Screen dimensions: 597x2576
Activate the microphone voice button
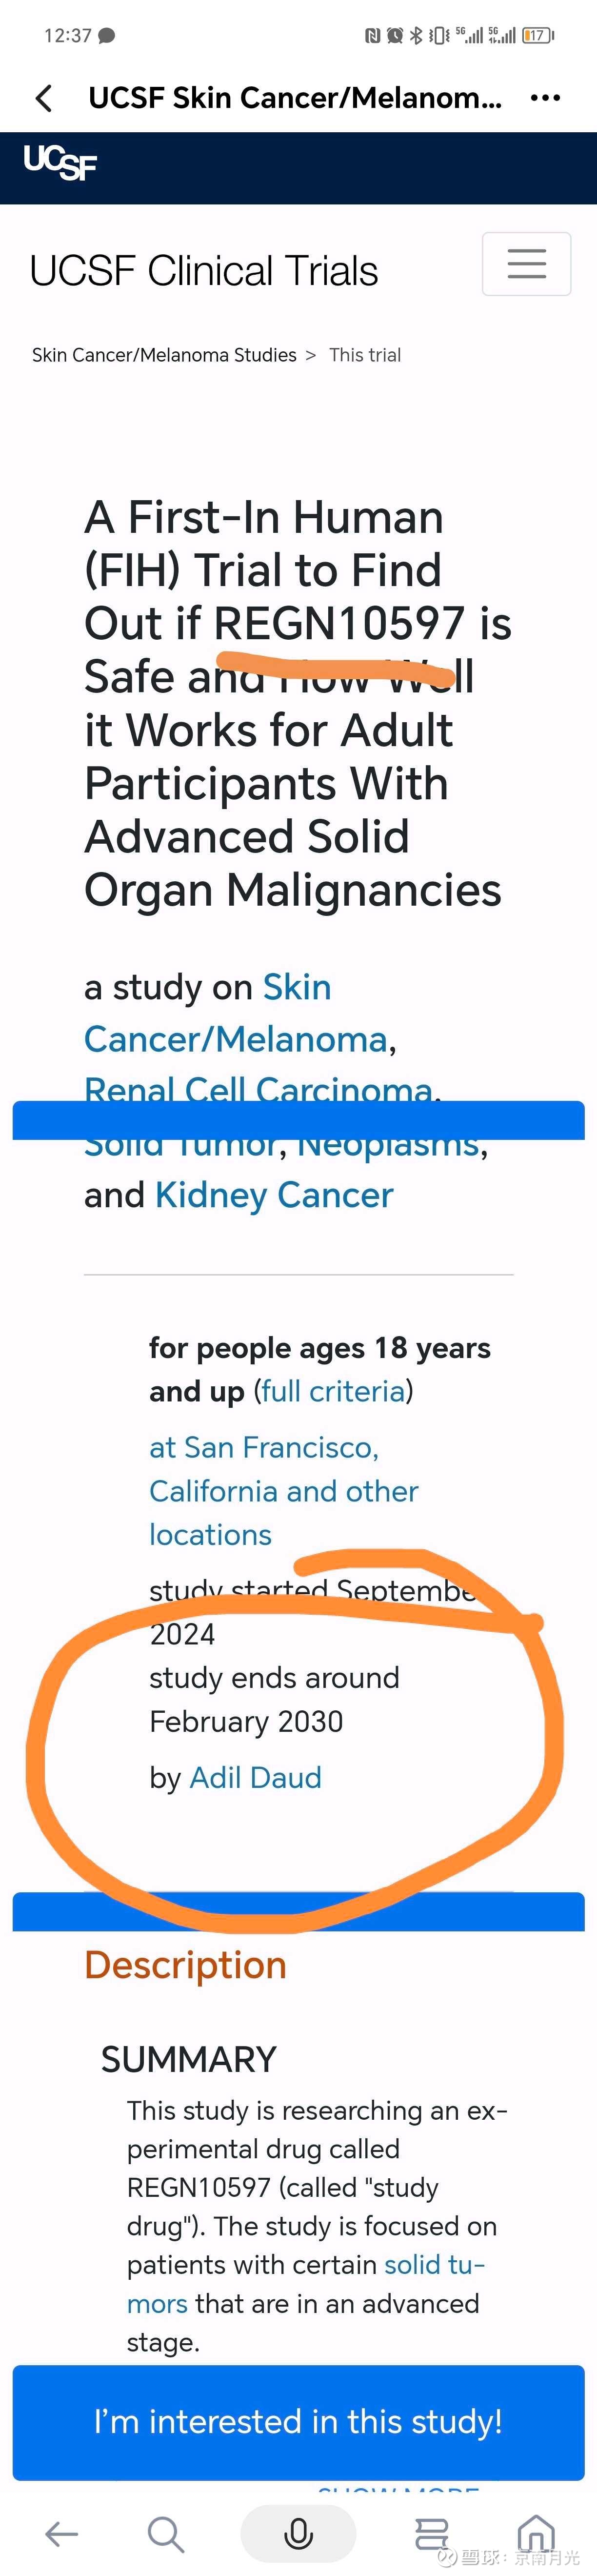(x=298, y=2533)
